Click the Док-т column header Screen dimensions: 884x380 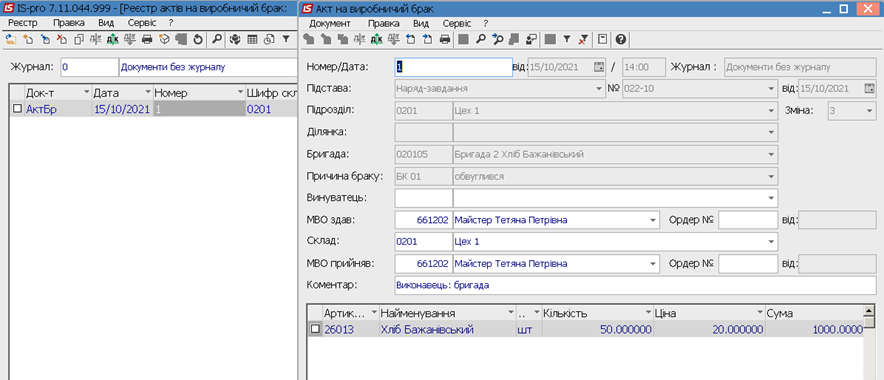point(58,92)
